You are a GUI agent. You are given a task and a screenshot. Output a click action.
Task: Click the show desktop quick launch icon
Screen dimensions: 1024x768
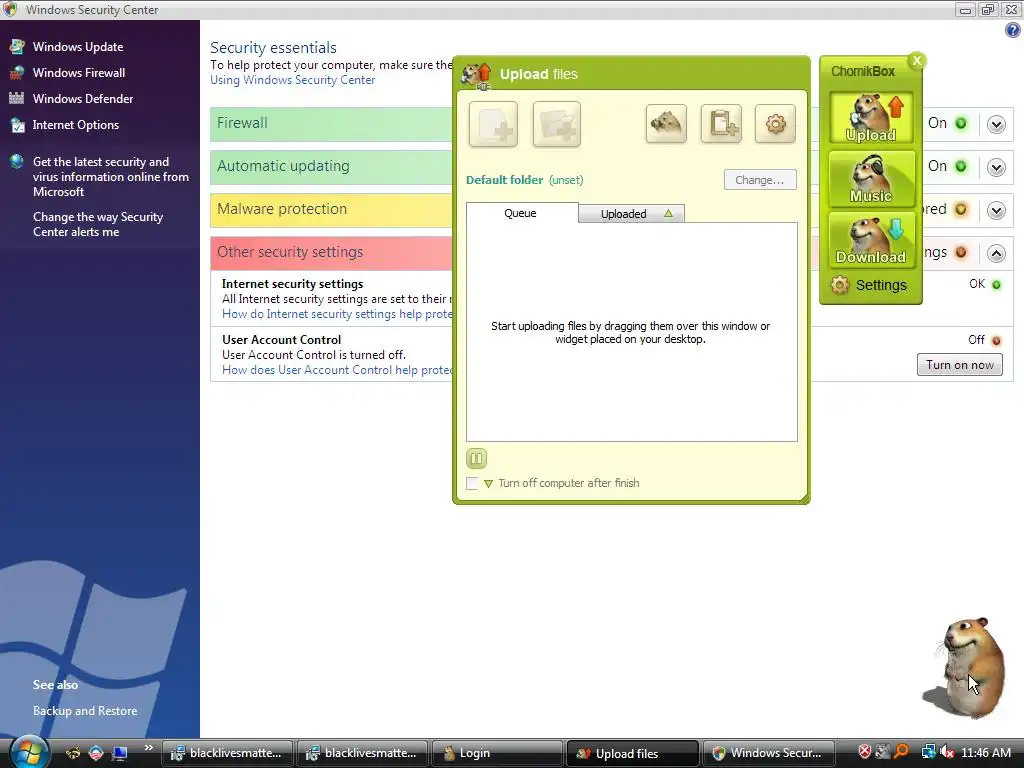coord(120,753)
